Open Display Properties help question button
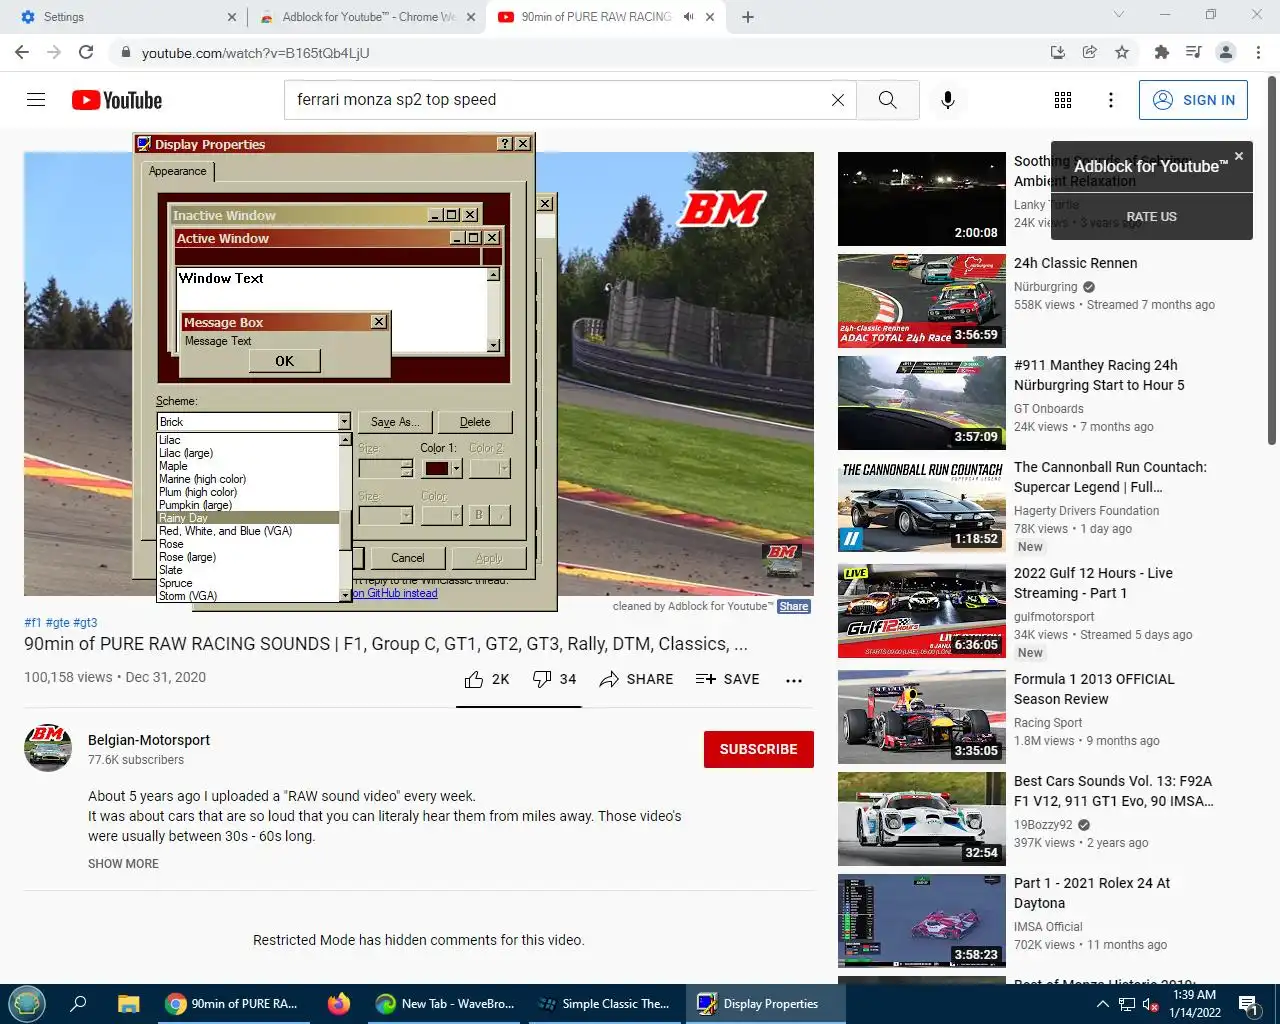The height and width of the screenshot is (1024, 1280). [x=505, y=144]
